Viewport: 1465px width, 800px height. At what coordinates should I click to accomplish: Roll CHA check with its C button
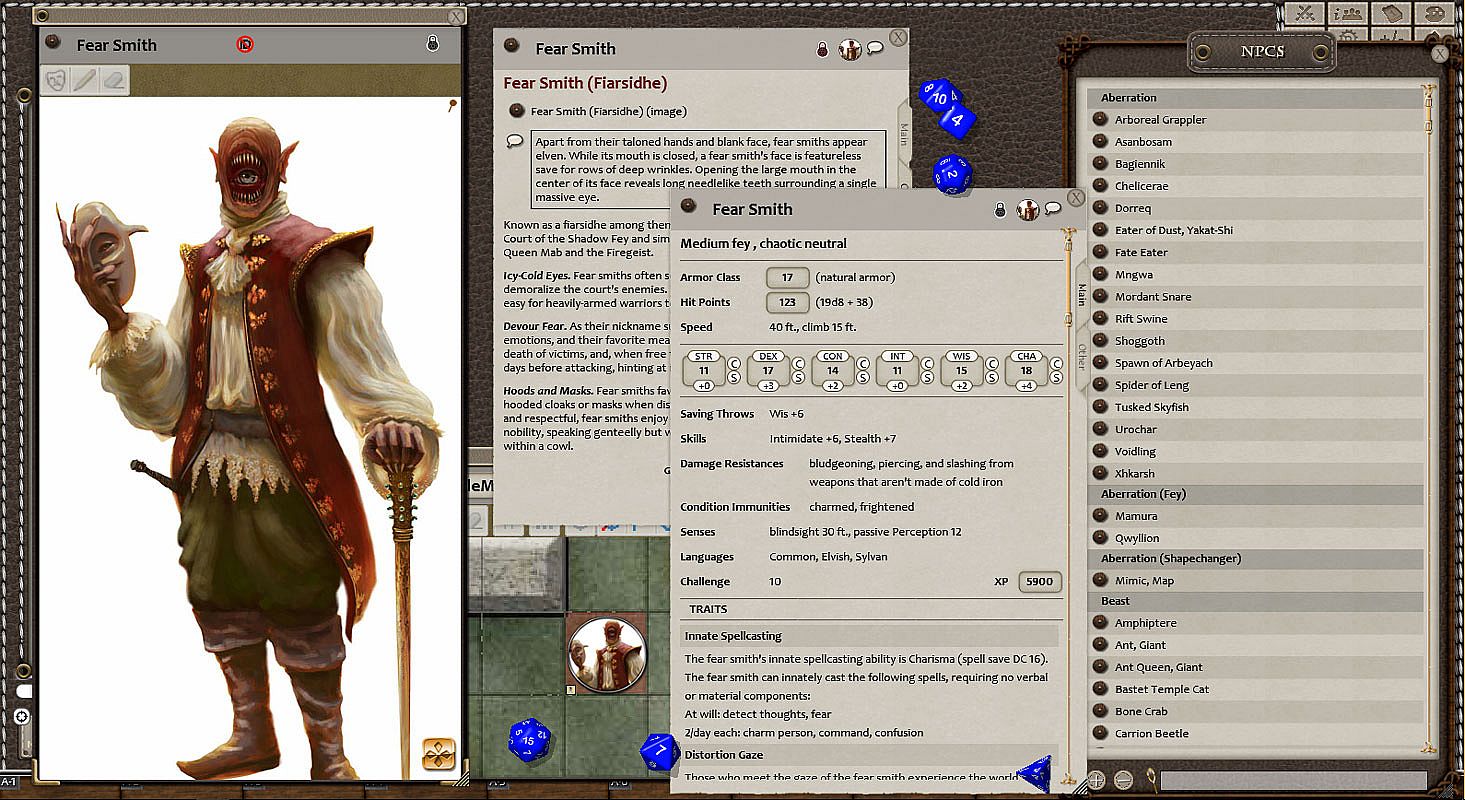1058,364
